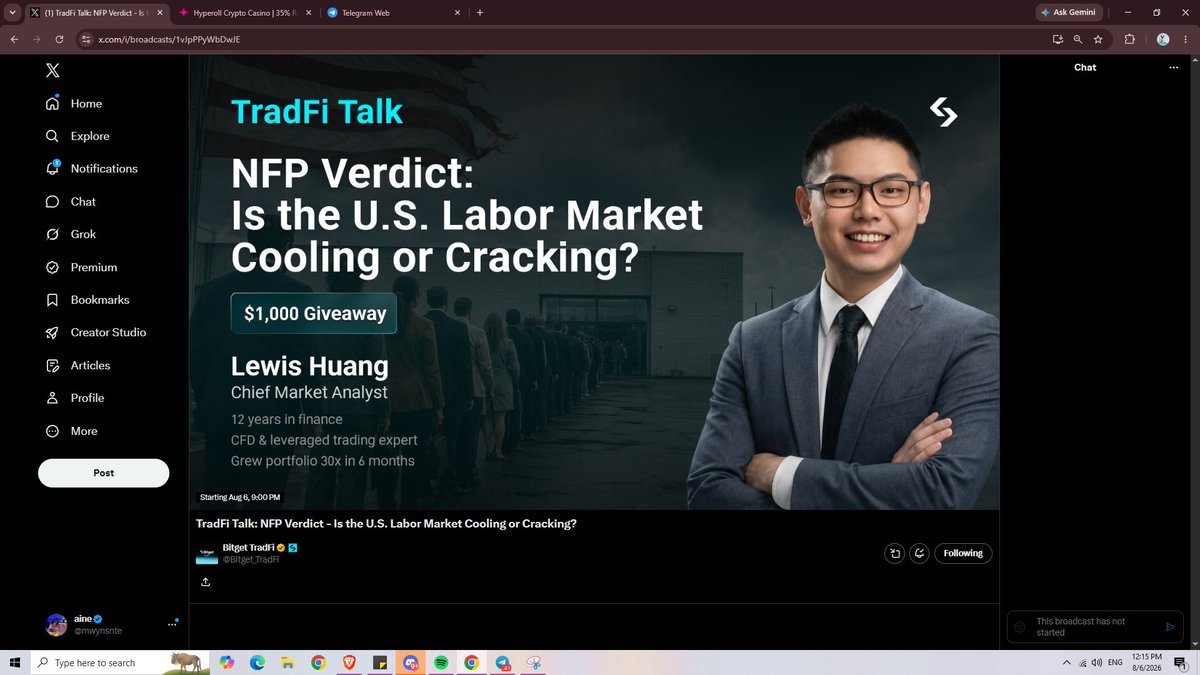Click the emoji icon in chat box
The width and height of the screenshot is (1200, 675).
(1020, 627)
